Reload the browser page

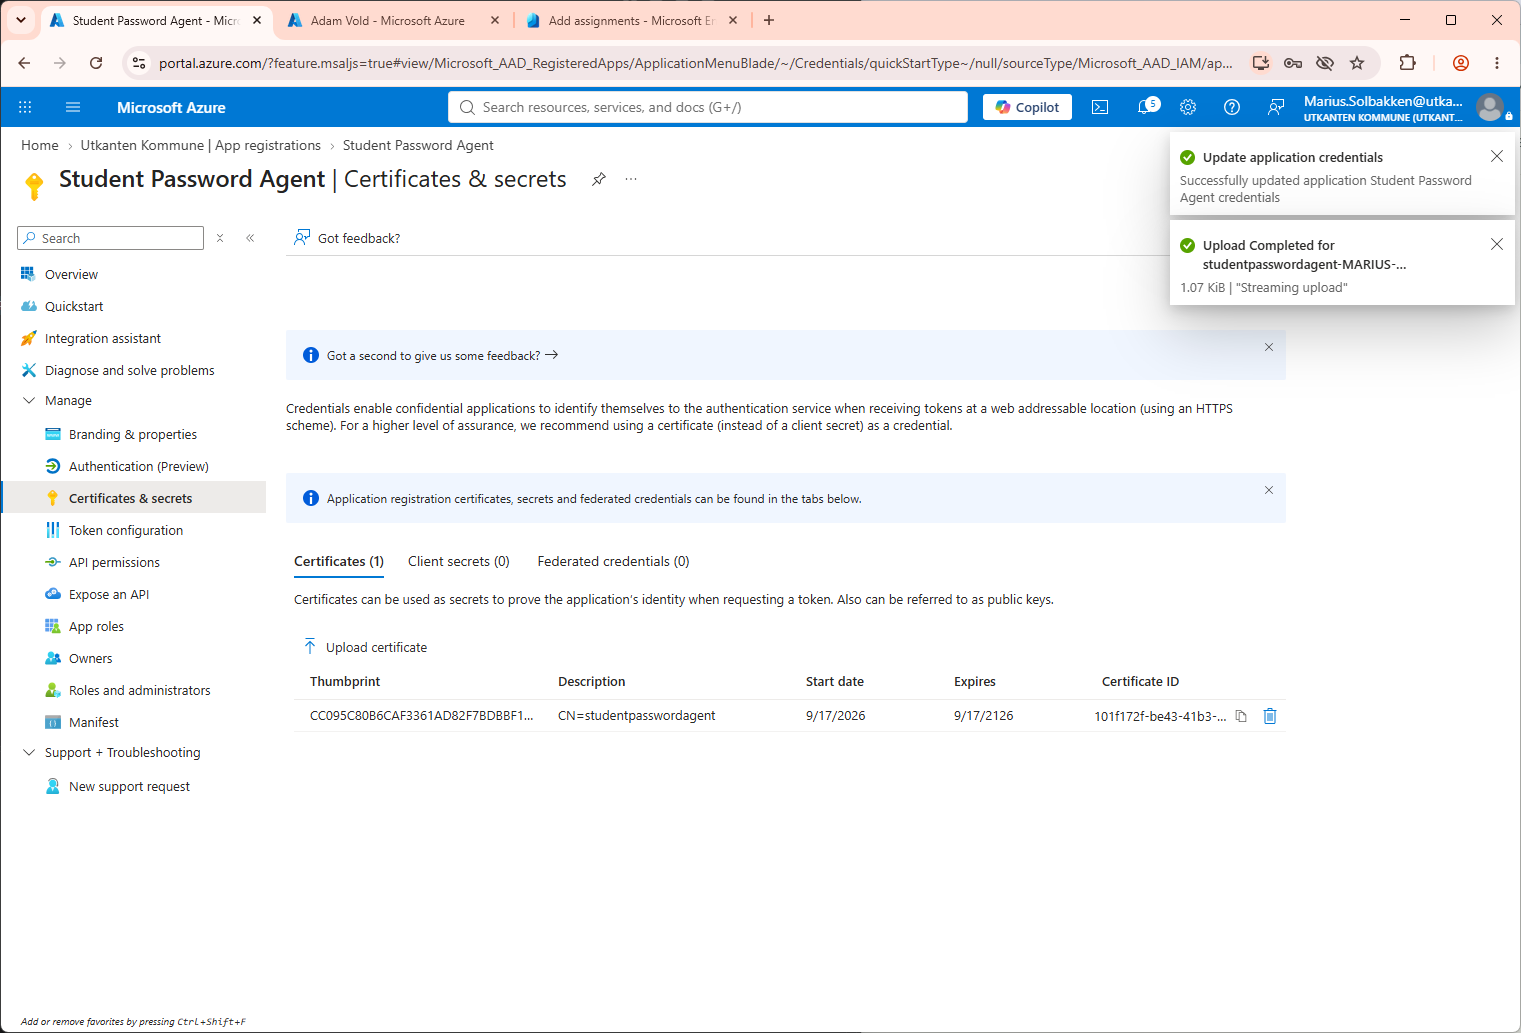coord(96,63)
